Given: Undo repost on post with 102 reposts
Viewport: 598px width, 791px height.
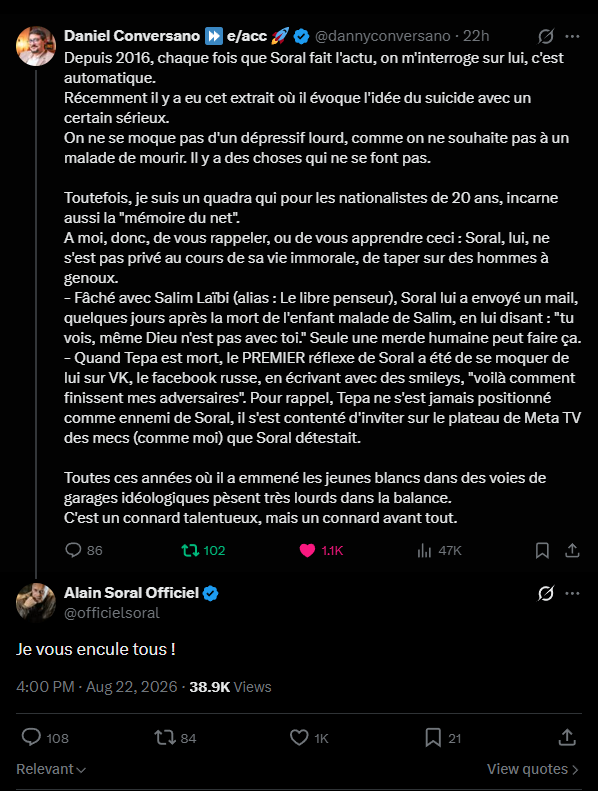Looking at the screenshot, I should pos(203,550).
